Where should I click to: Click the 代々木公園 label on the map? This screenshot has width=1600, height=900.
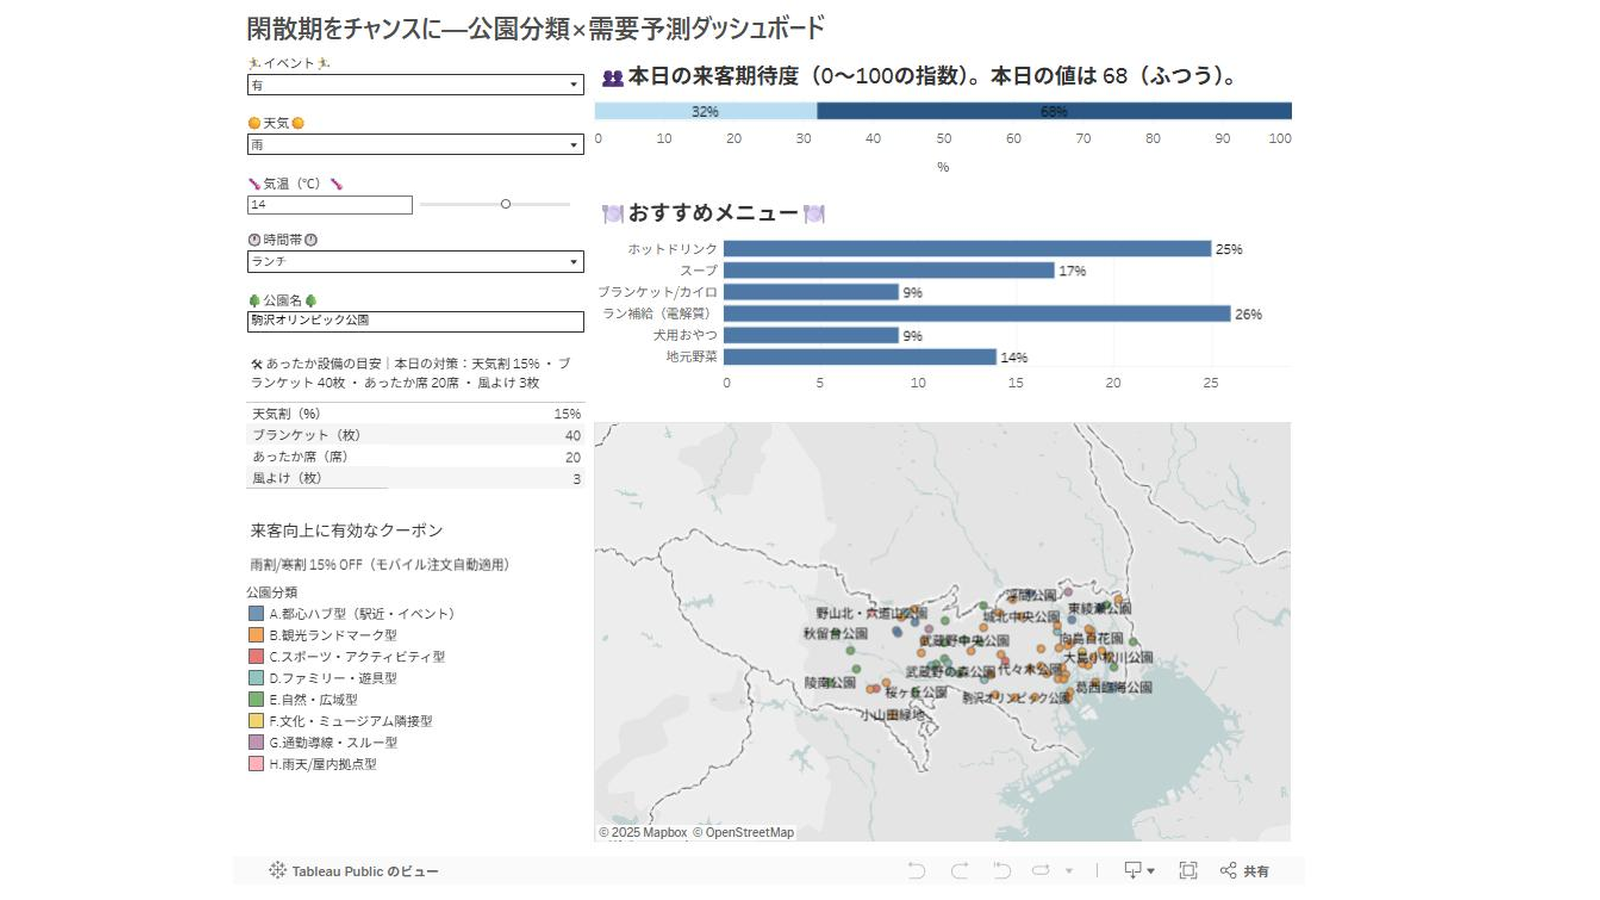(x=1029, y=669)
